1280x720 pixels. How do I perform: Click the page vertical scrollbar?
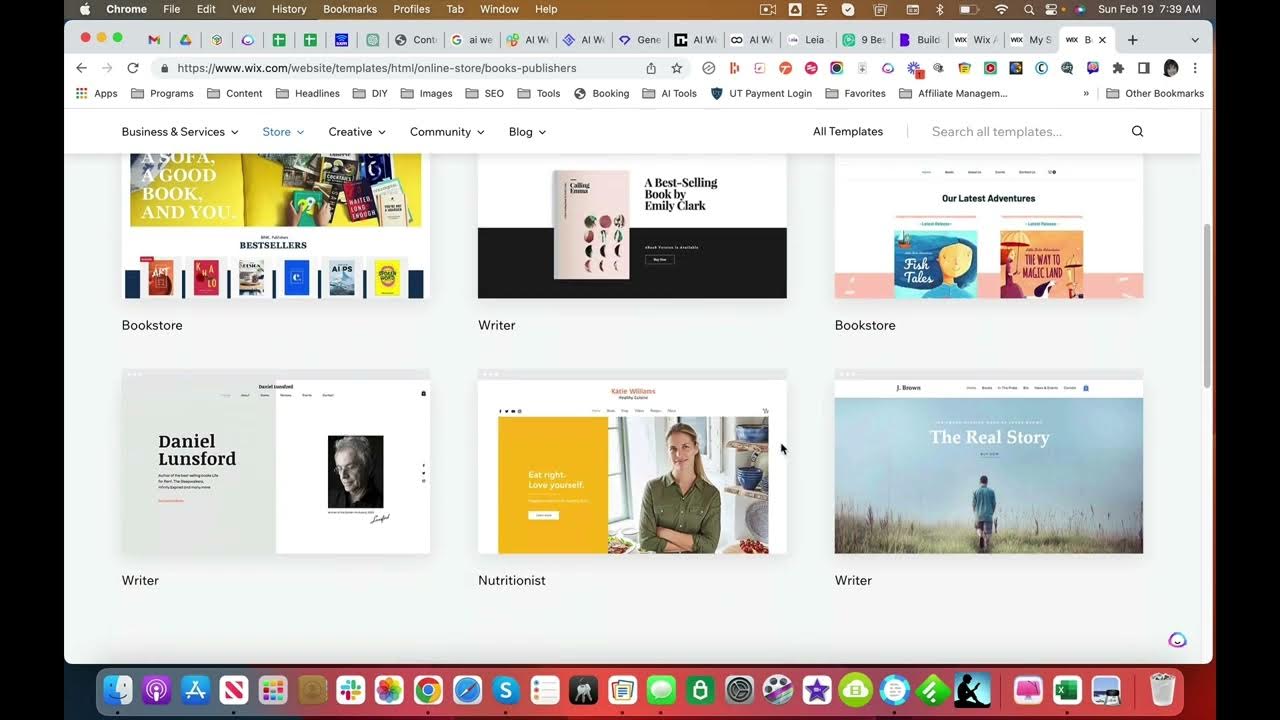coord(1207,305)
